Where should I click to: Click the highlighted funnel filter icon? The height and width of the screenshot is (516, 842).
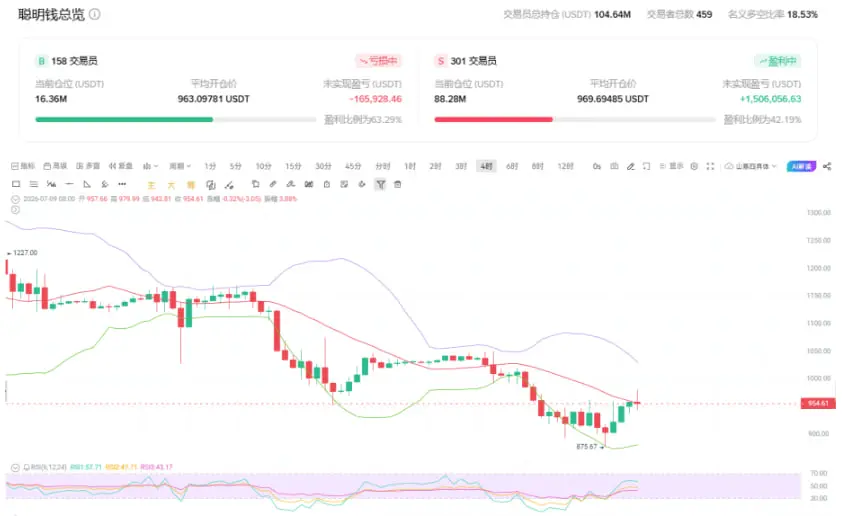(380, 184)
